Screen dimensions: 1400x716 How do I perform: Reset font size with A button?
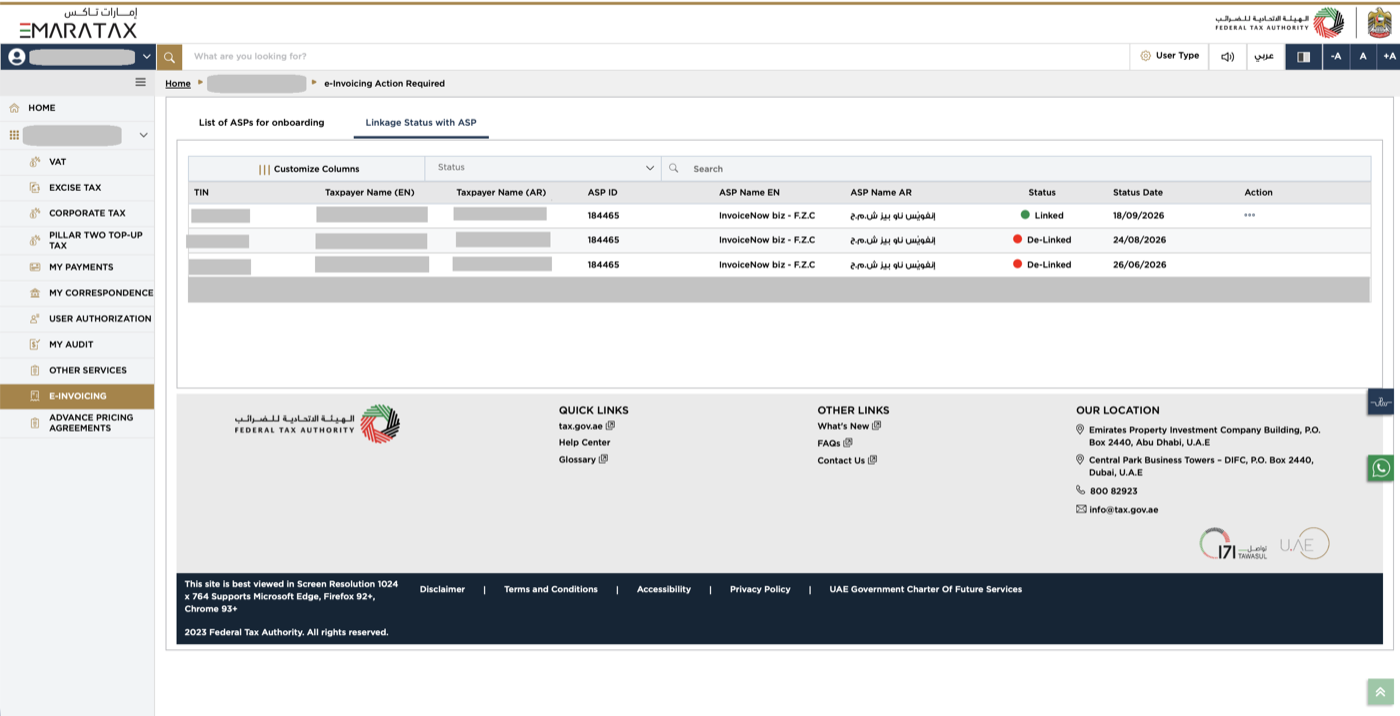click(x=1363, y=57)
